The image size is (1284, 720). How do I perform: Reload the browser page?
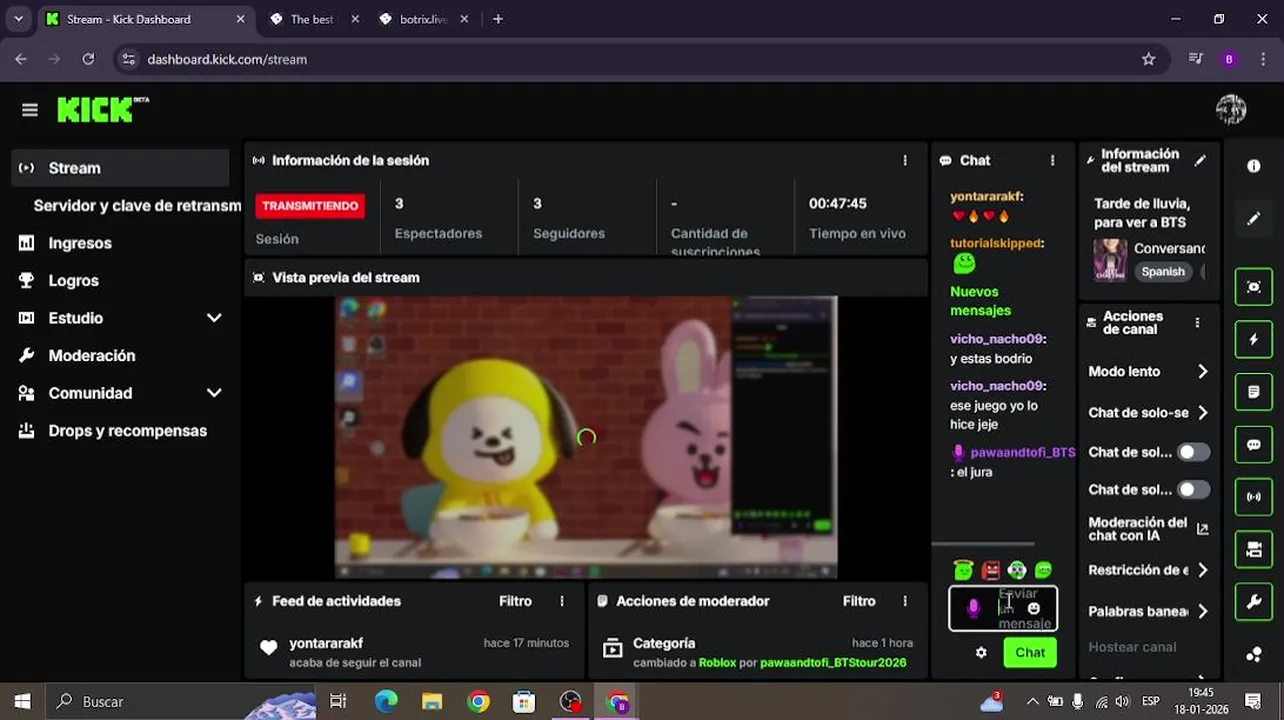point(88,59)
